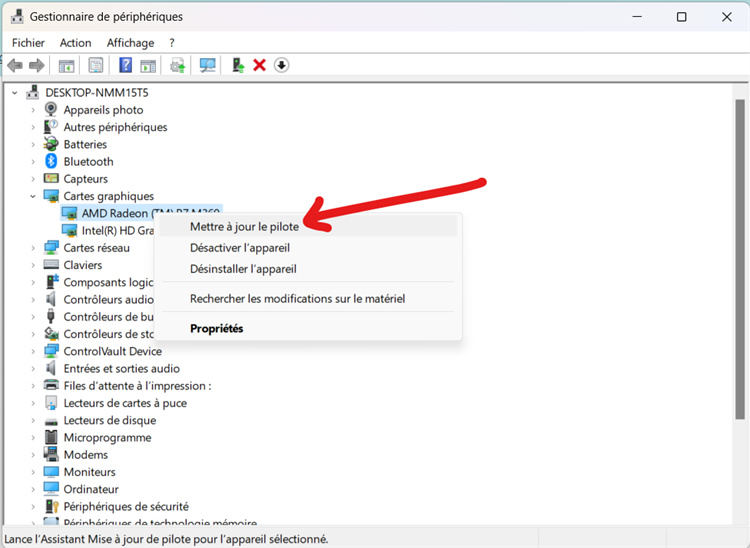The image size is (750, 548).
Task: Click the black down-arrow disable device icon
Action: pyautogui.click(x=281, y=65)
